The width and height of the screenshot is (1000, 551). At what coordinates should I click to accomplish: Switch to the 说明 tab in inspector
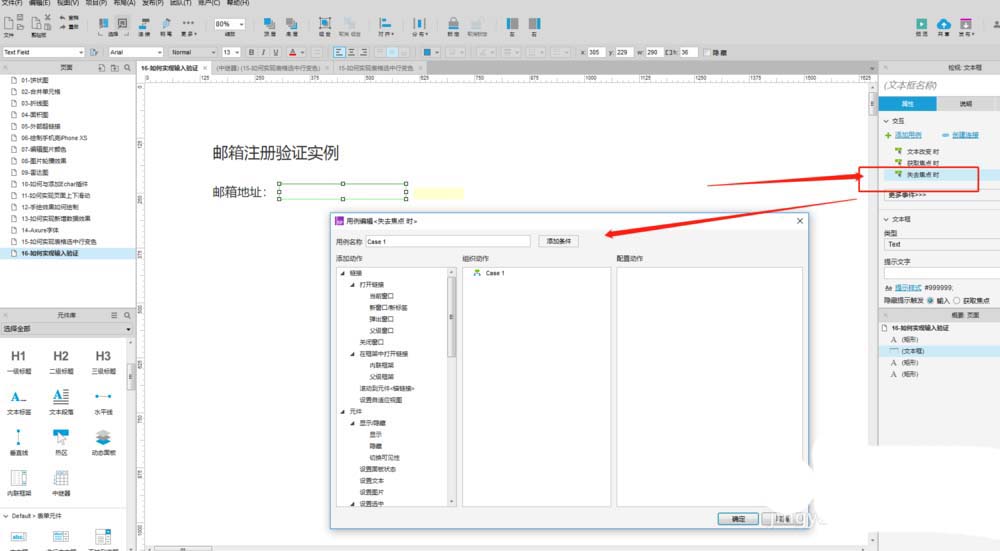tap(965, 103)
